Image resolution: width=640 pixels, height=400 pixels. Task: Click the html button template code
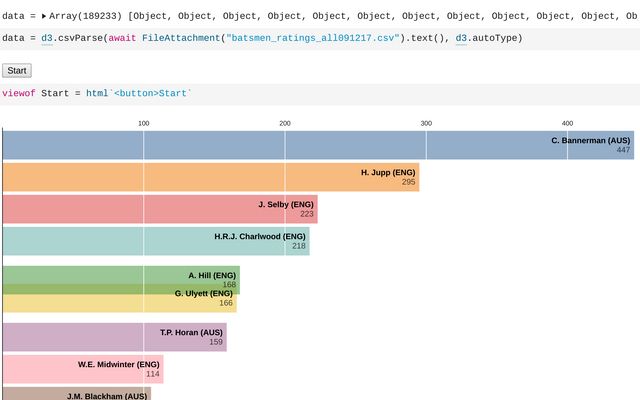click(x=138, y=93)
